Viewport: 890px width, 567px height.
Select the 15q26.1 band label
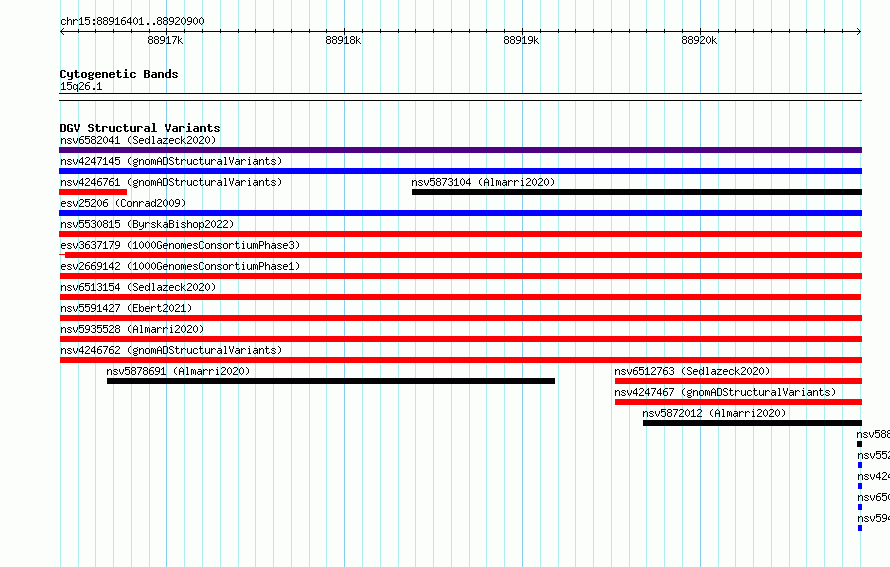point(81,86)
